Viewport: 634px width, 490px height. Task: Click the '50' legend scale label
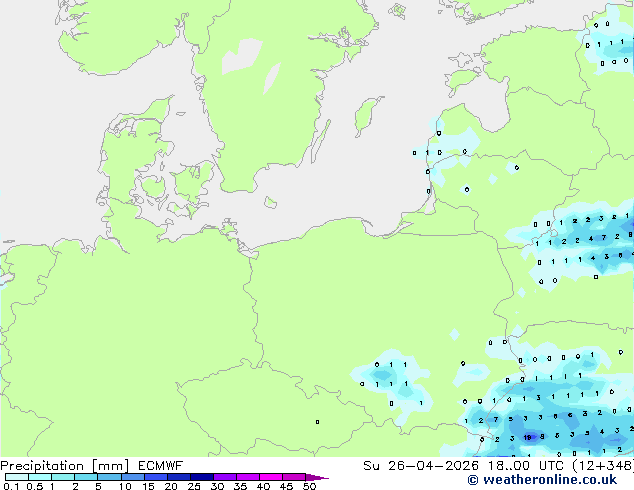310,486
